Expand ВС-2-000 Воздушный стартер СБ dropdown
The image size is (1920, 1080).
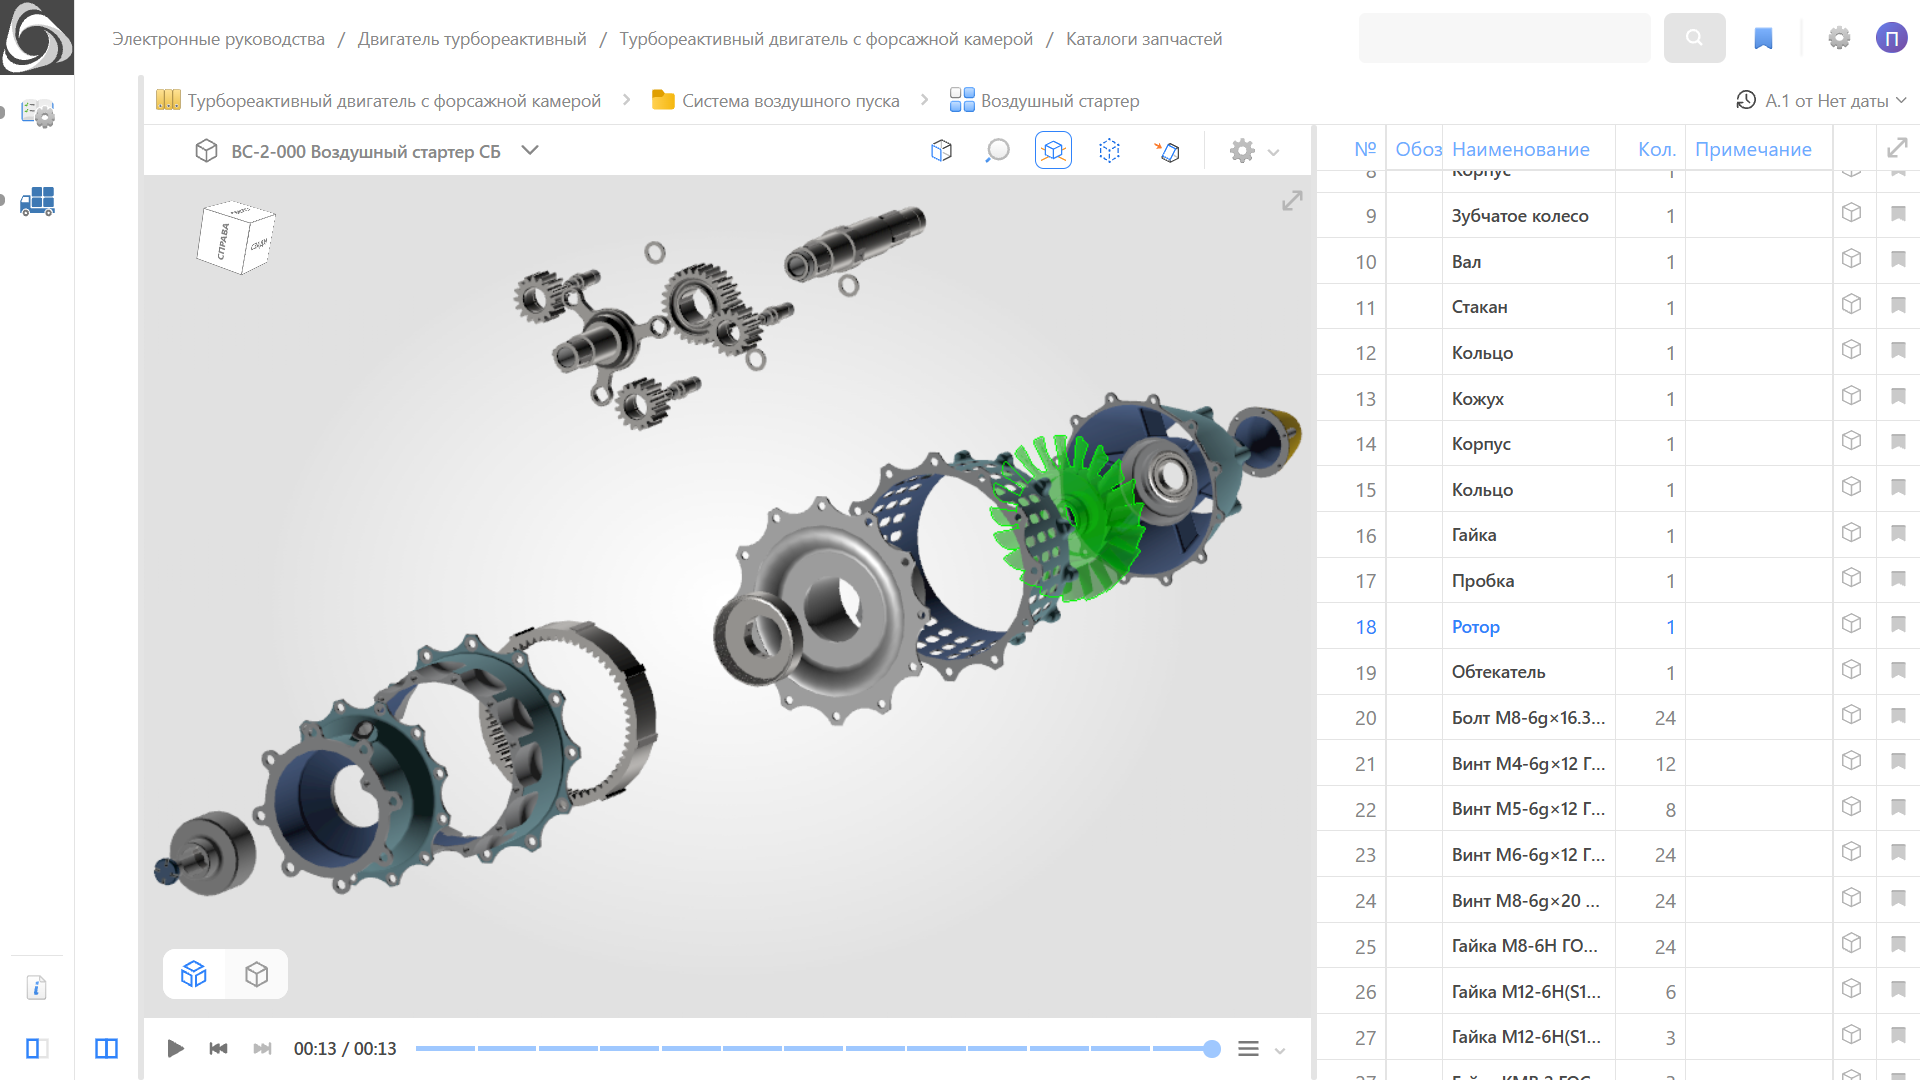coord(530,150)
